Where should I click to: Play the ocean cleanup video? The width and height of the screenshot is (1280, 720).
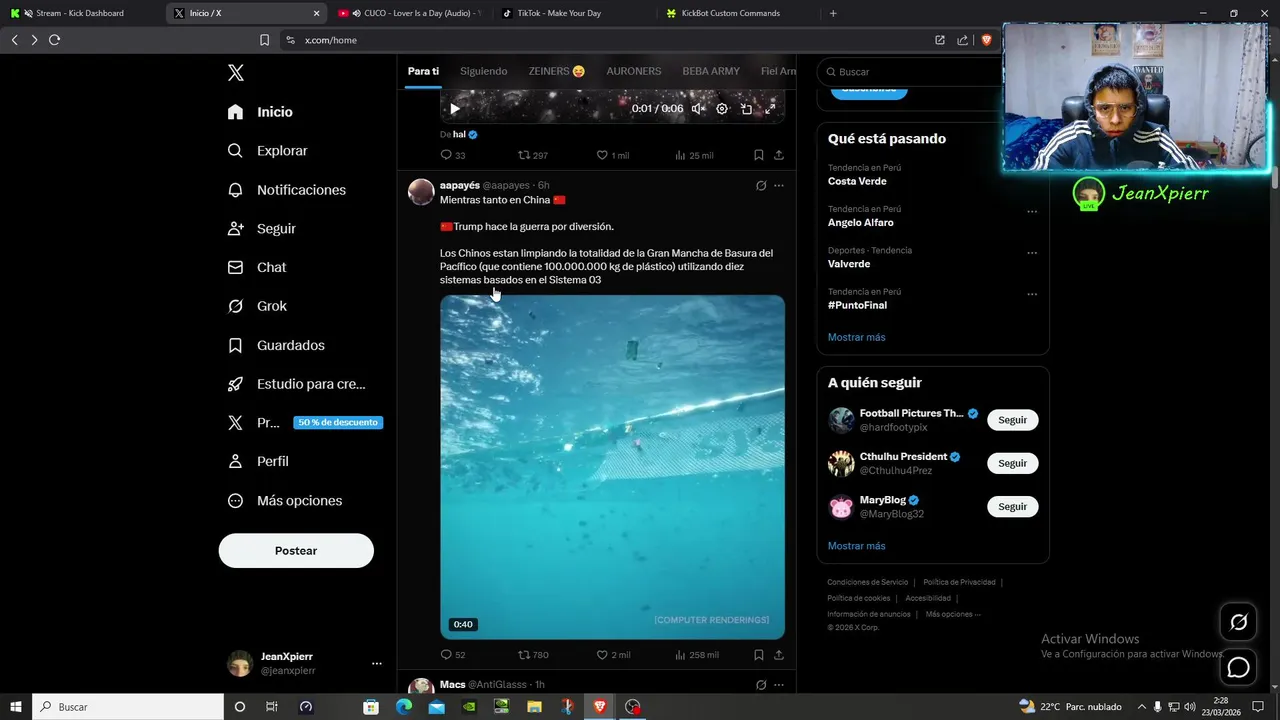[x=612, y=467]
